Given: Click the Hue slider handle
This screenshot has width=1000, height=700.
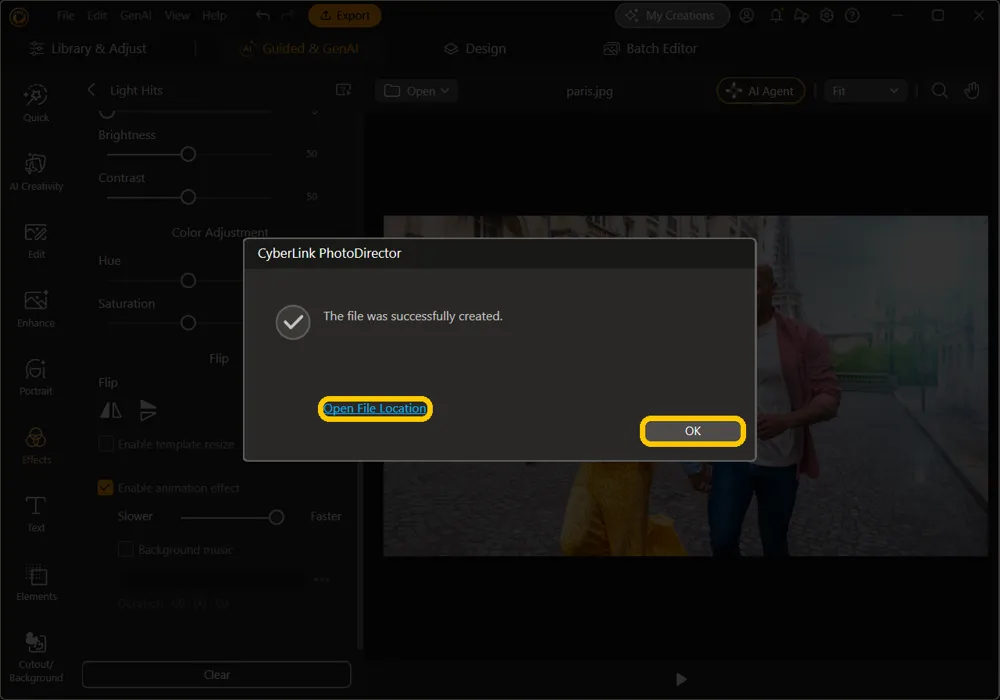Looking at the screenshot, I should [x=188, y=281].
